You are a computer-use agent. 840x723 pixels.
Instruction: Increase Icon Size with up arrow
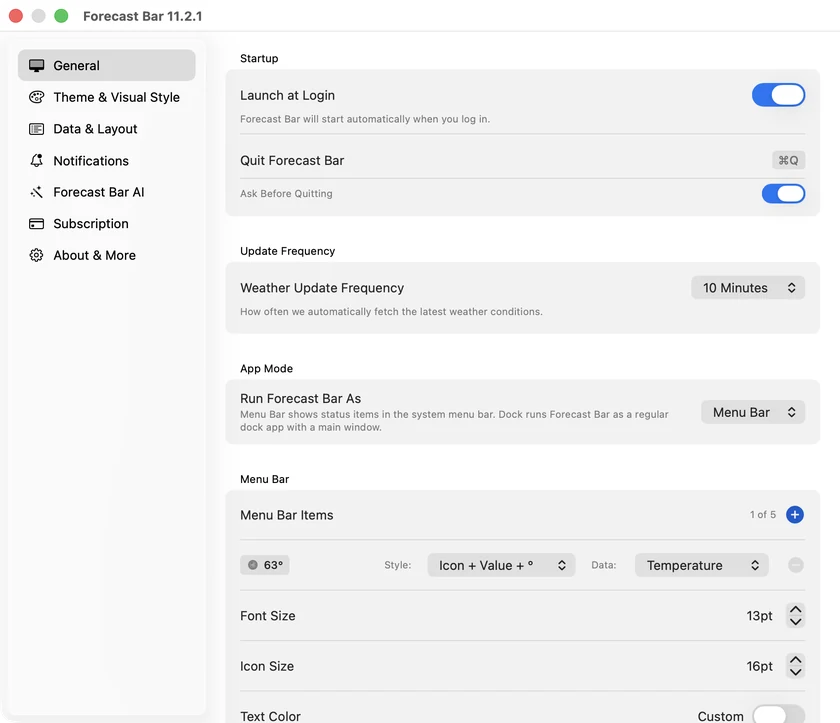pos(796,660)
